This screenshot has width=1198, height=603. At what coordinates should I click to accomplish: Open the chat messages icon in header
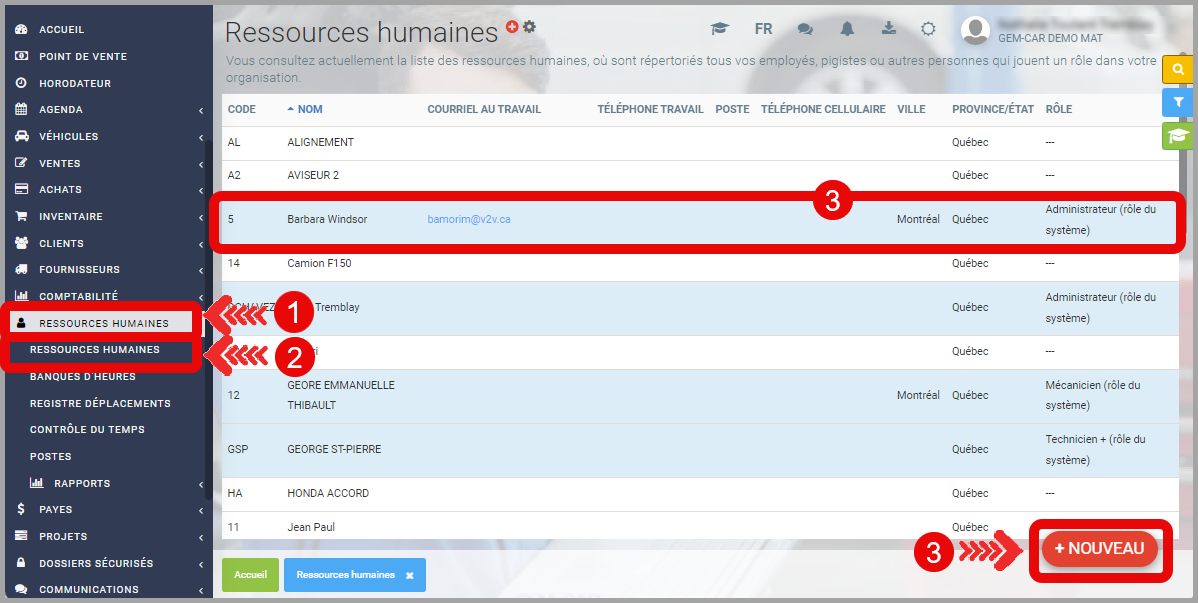(805, 29)
